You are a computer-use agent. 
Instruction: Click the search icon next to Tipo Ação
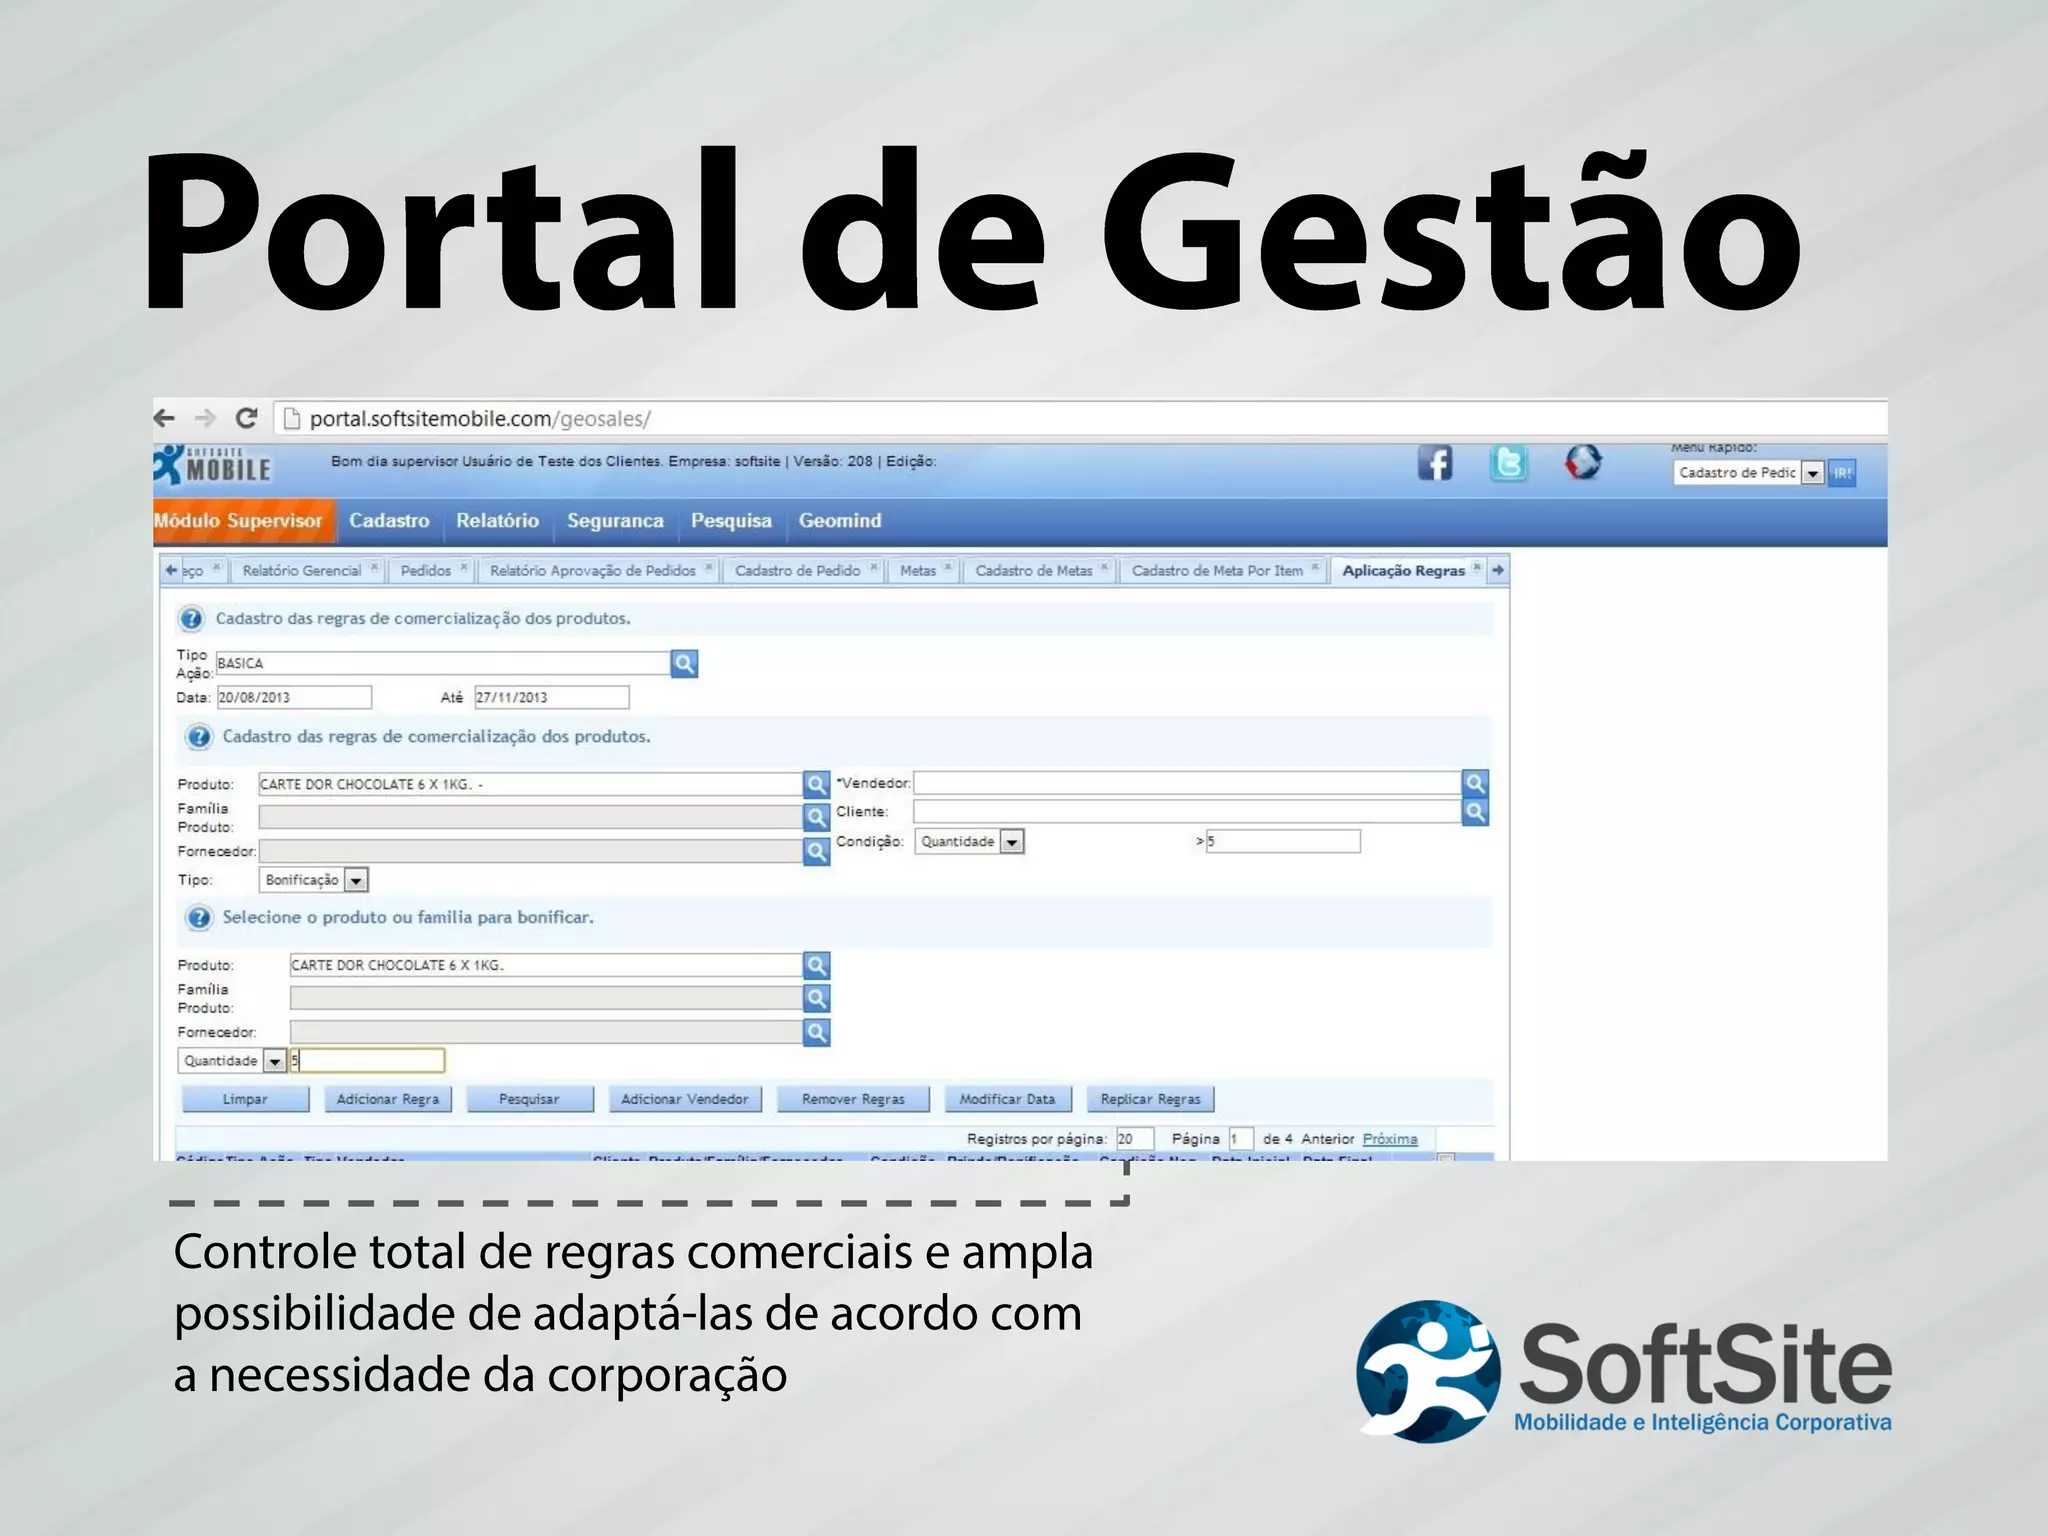coord(684,664)
